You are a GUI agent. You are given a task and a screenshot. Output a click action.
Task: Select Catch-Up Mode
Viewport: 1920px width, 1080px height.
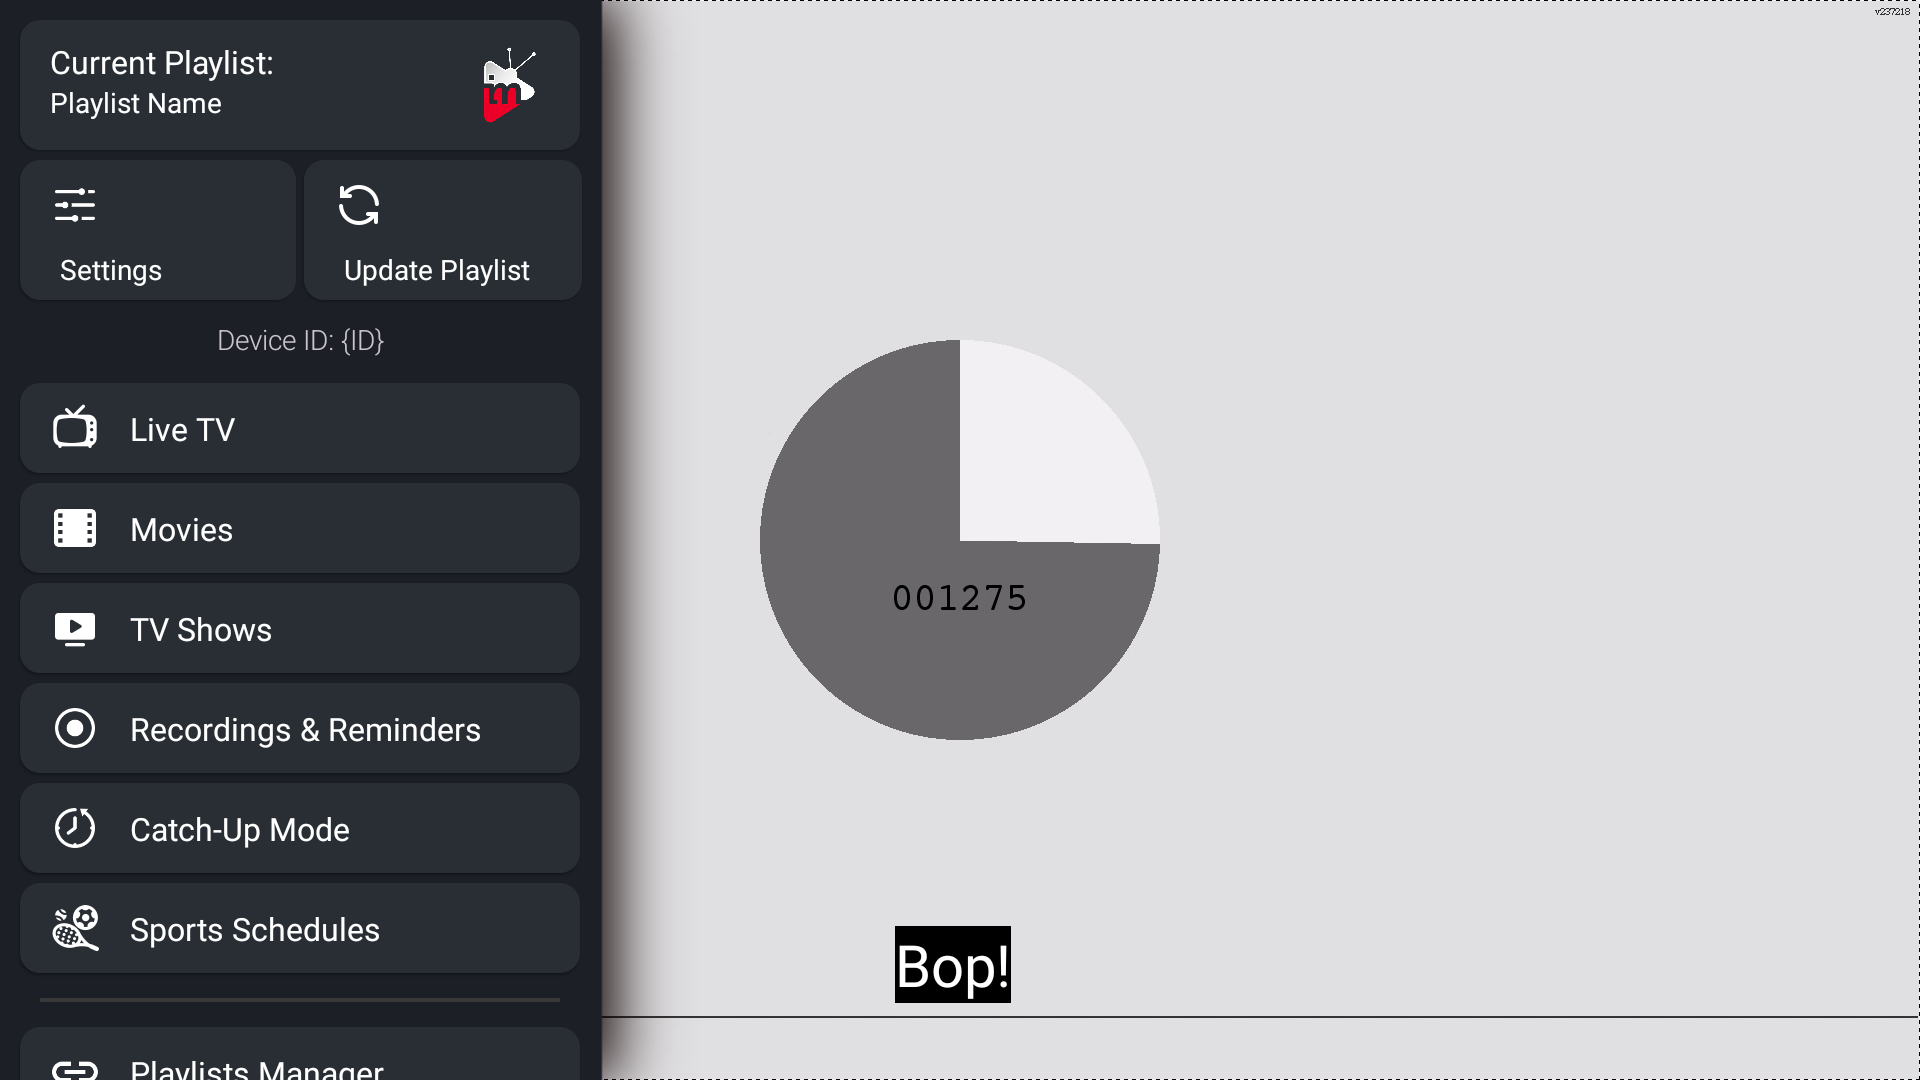coord(299,828)
